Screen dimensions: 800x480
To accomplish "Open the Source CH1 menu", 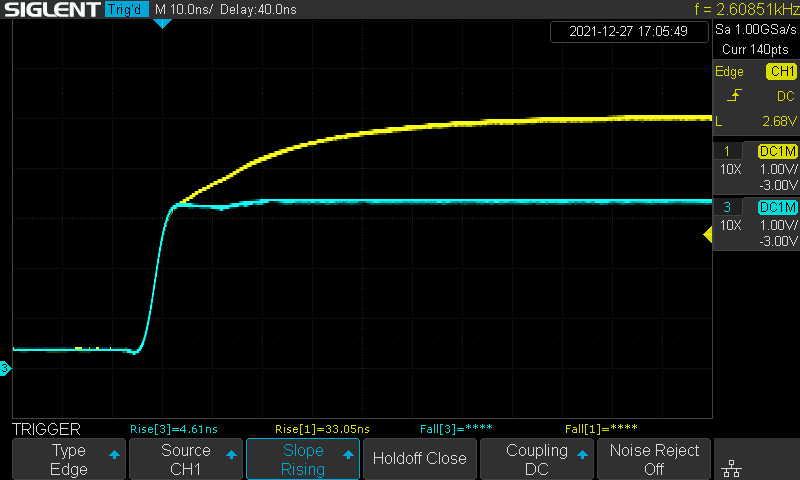I will pyautogui.click(x=186, y=459).
